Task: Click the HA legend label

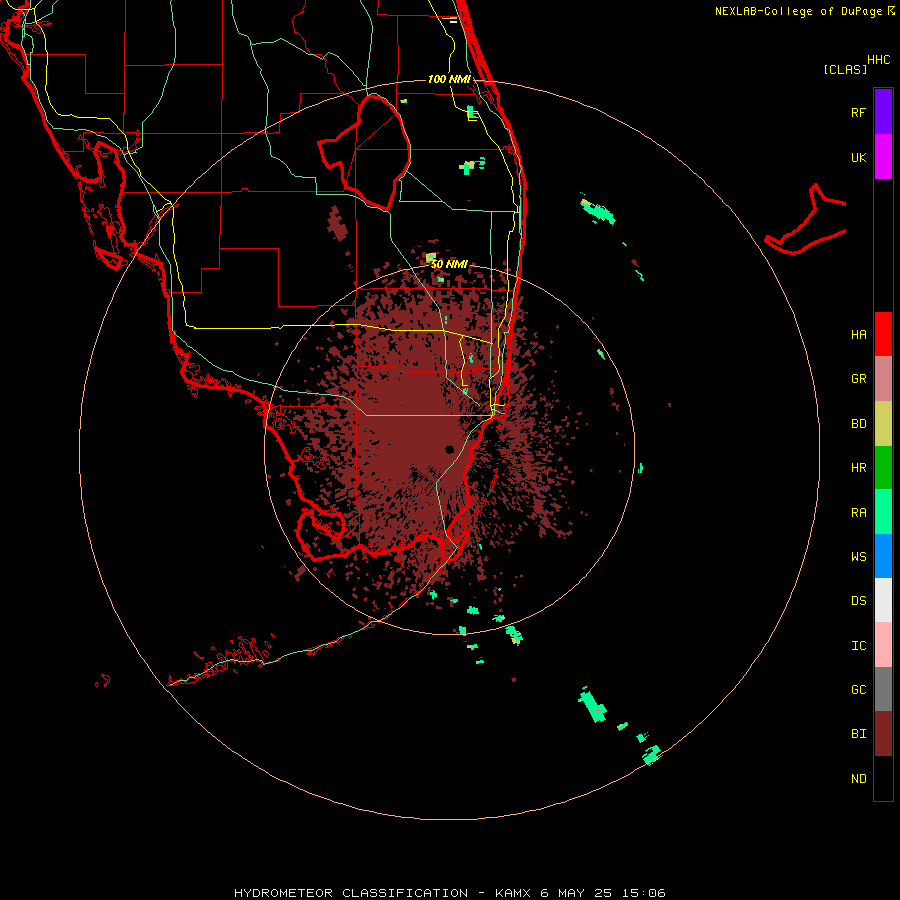Action: [858, 335]
